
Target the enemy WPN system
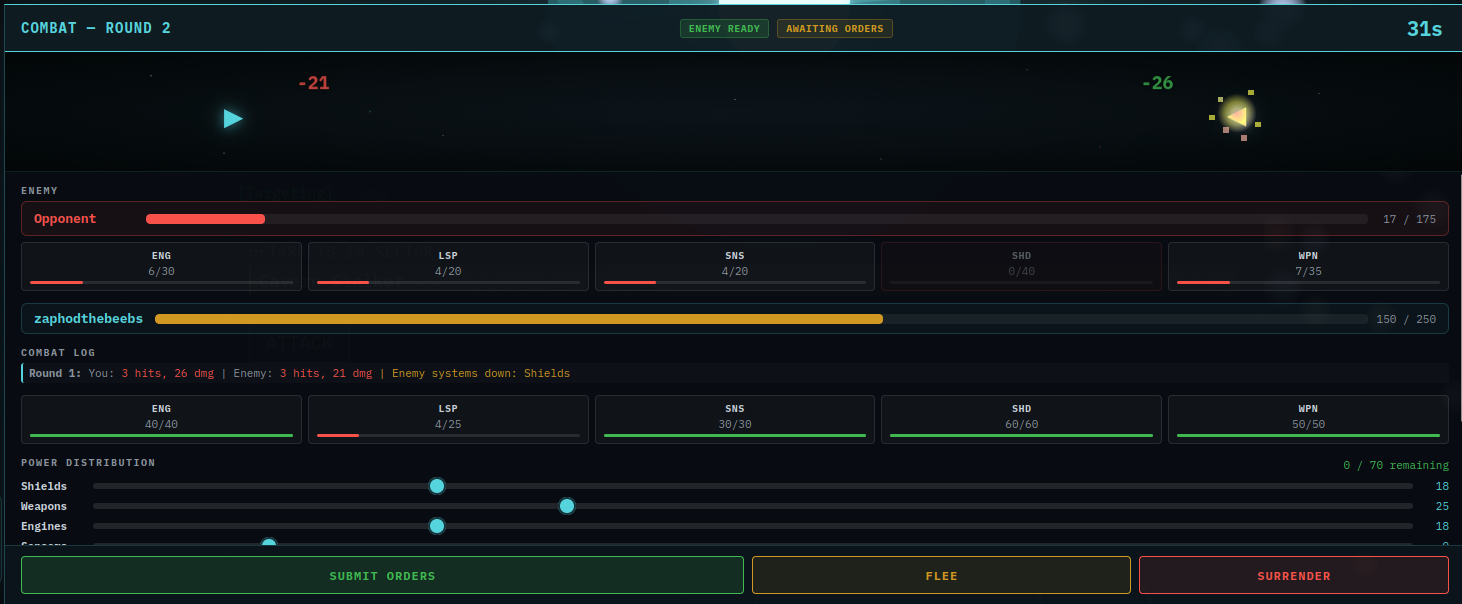coord(1307,266)
